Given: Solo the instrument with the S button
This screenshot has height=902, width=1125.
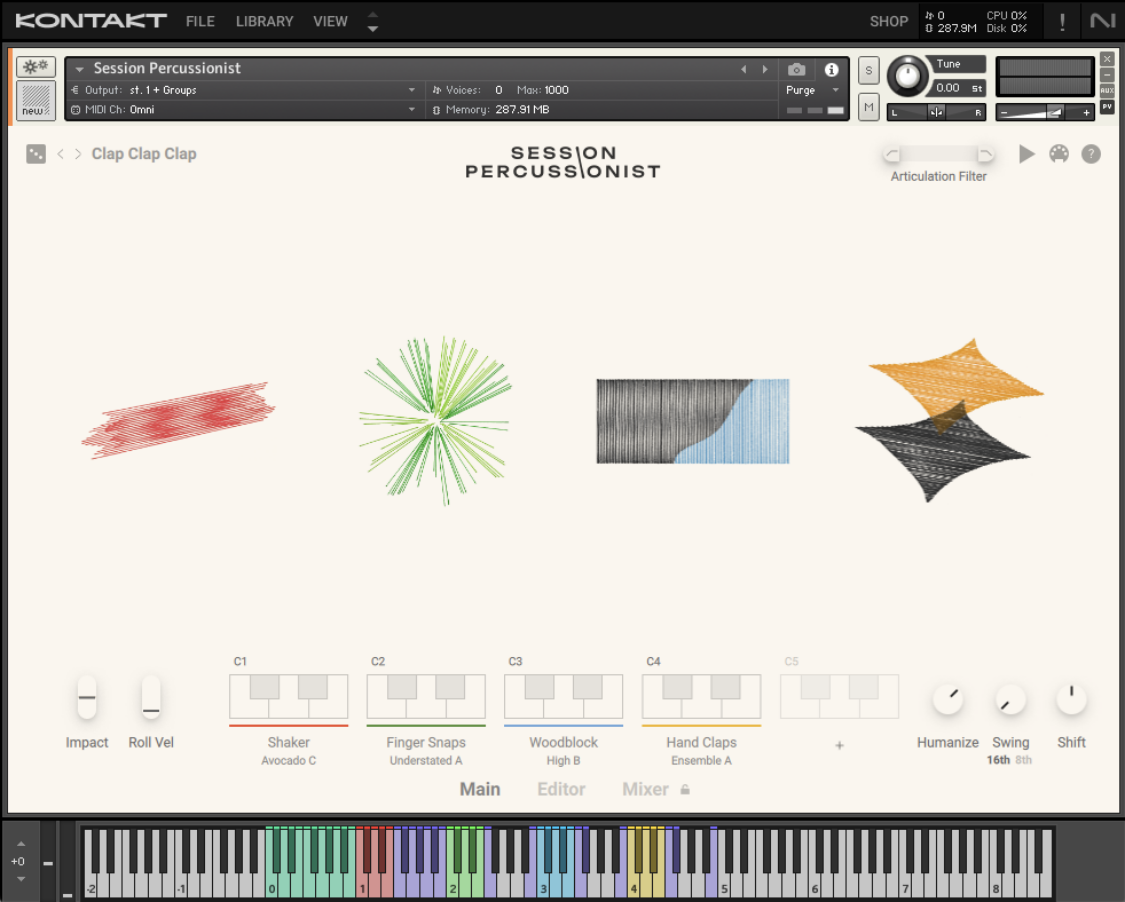Looking at the screenshot, I should [868, 71].
